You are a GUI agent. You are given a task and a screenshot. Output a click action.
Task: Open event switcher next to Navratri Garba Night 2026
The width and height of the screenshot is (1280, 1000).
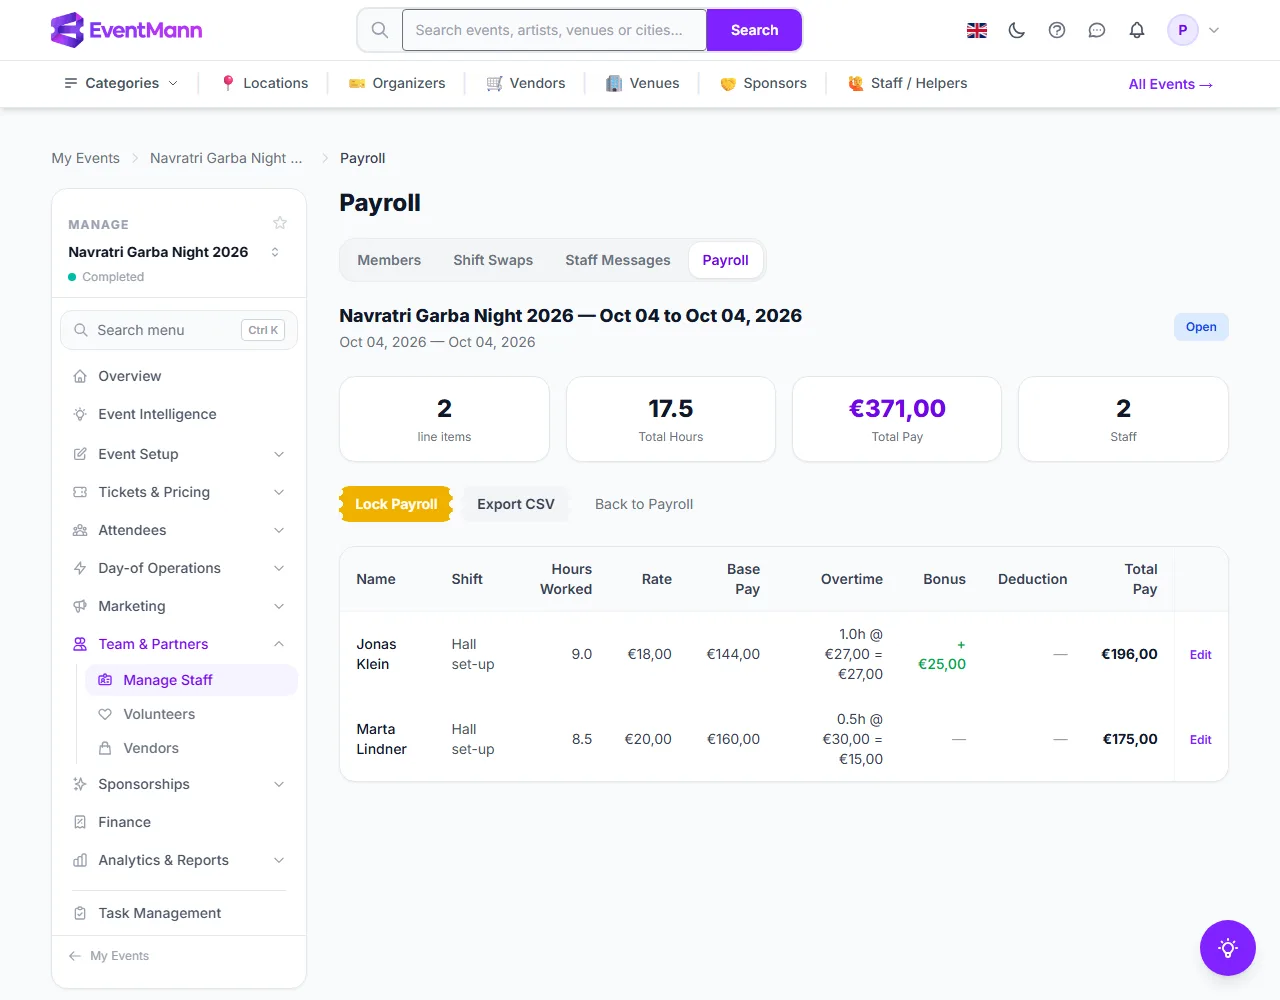[x=275, y=252]
